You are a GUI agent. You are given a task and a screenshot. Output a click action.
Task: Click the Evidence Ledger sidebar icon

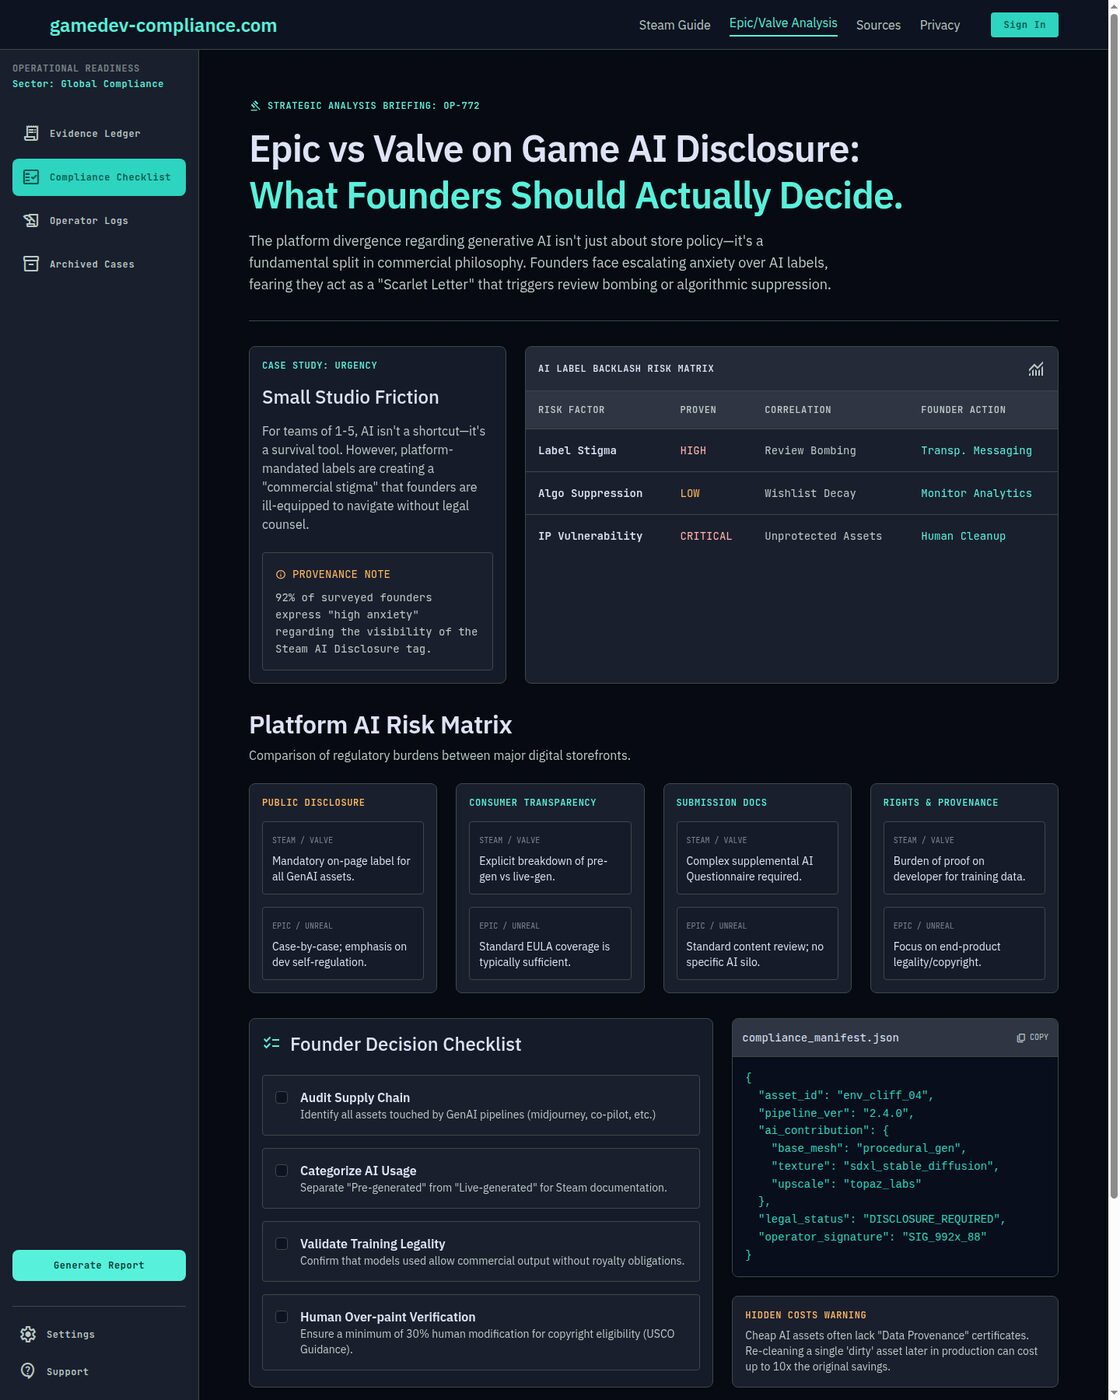tap(31, 133)
